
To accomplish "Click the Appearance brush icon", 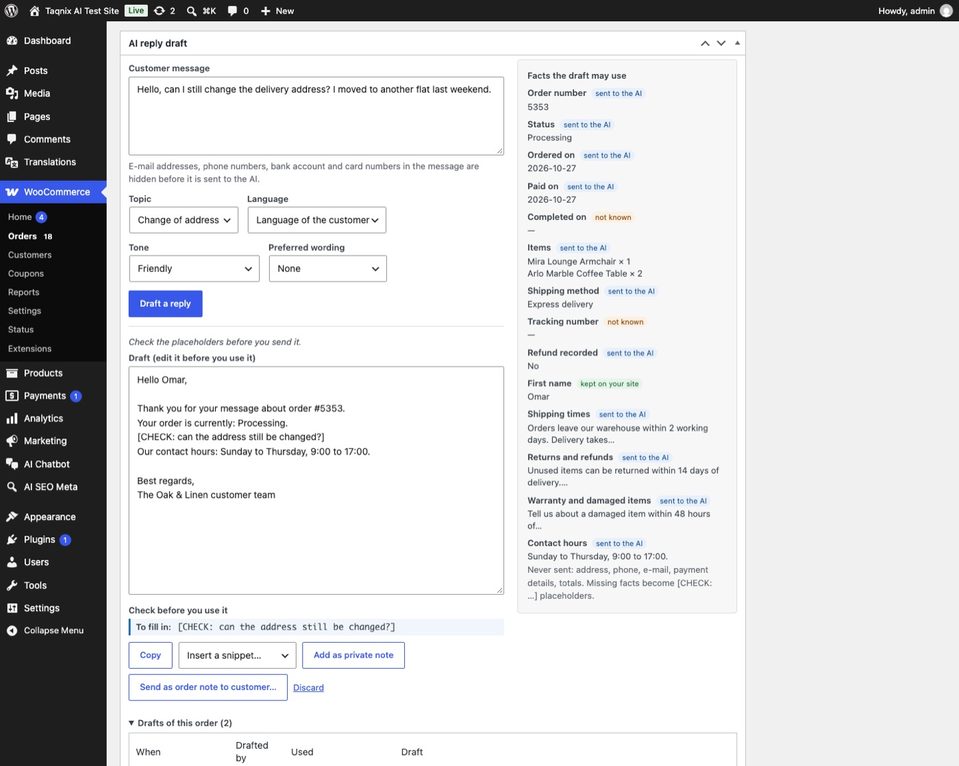I will coord(12,517).
